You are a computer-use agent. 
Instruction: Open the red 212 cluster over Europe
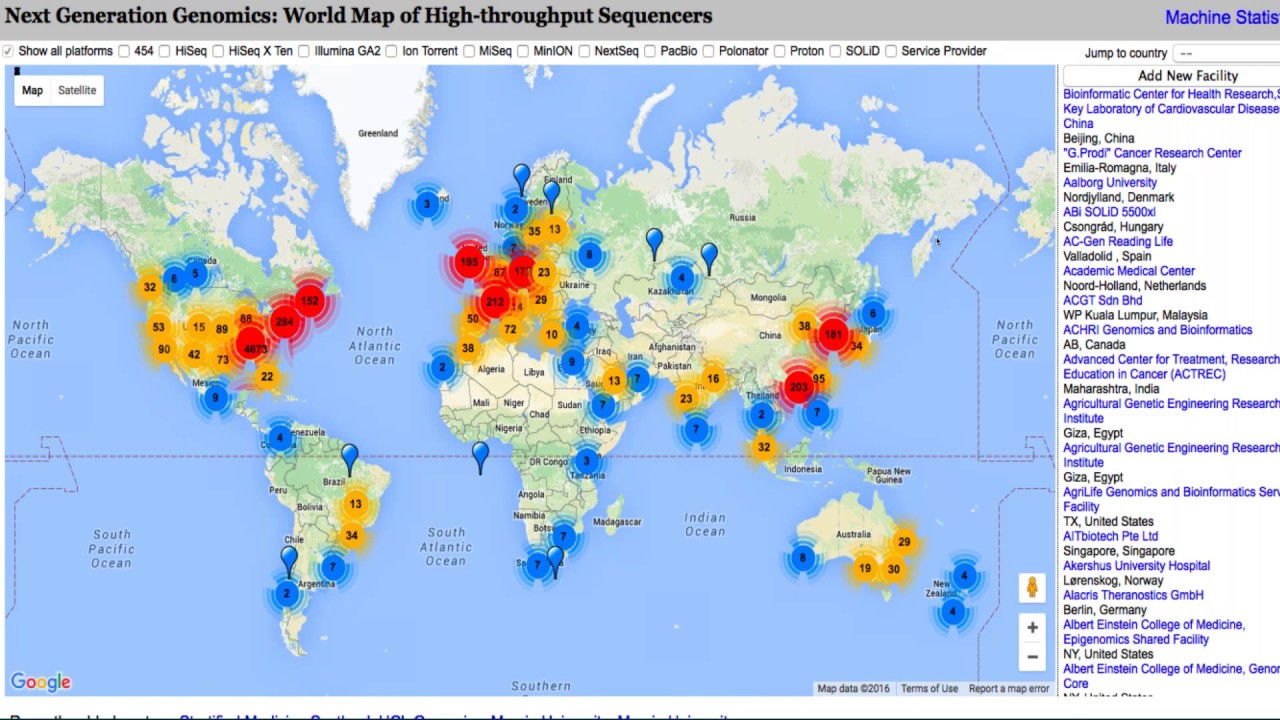[x=495, y=301]
